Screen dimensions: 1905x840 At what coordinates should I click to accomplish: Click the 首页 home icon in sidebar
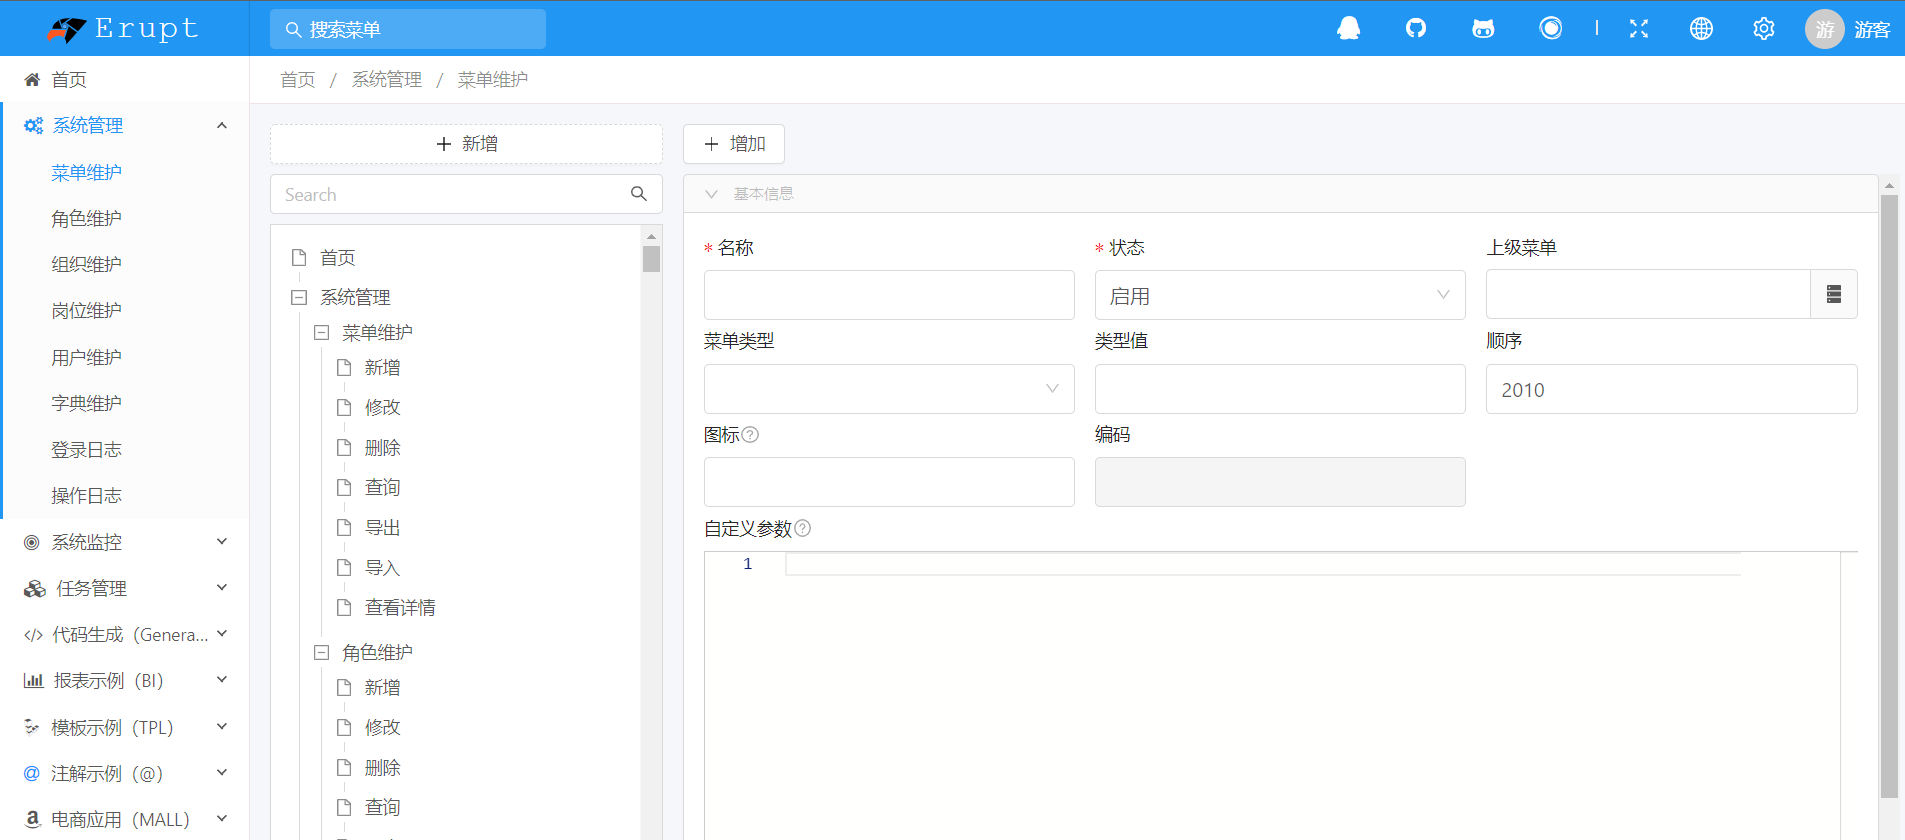point(32,80)
